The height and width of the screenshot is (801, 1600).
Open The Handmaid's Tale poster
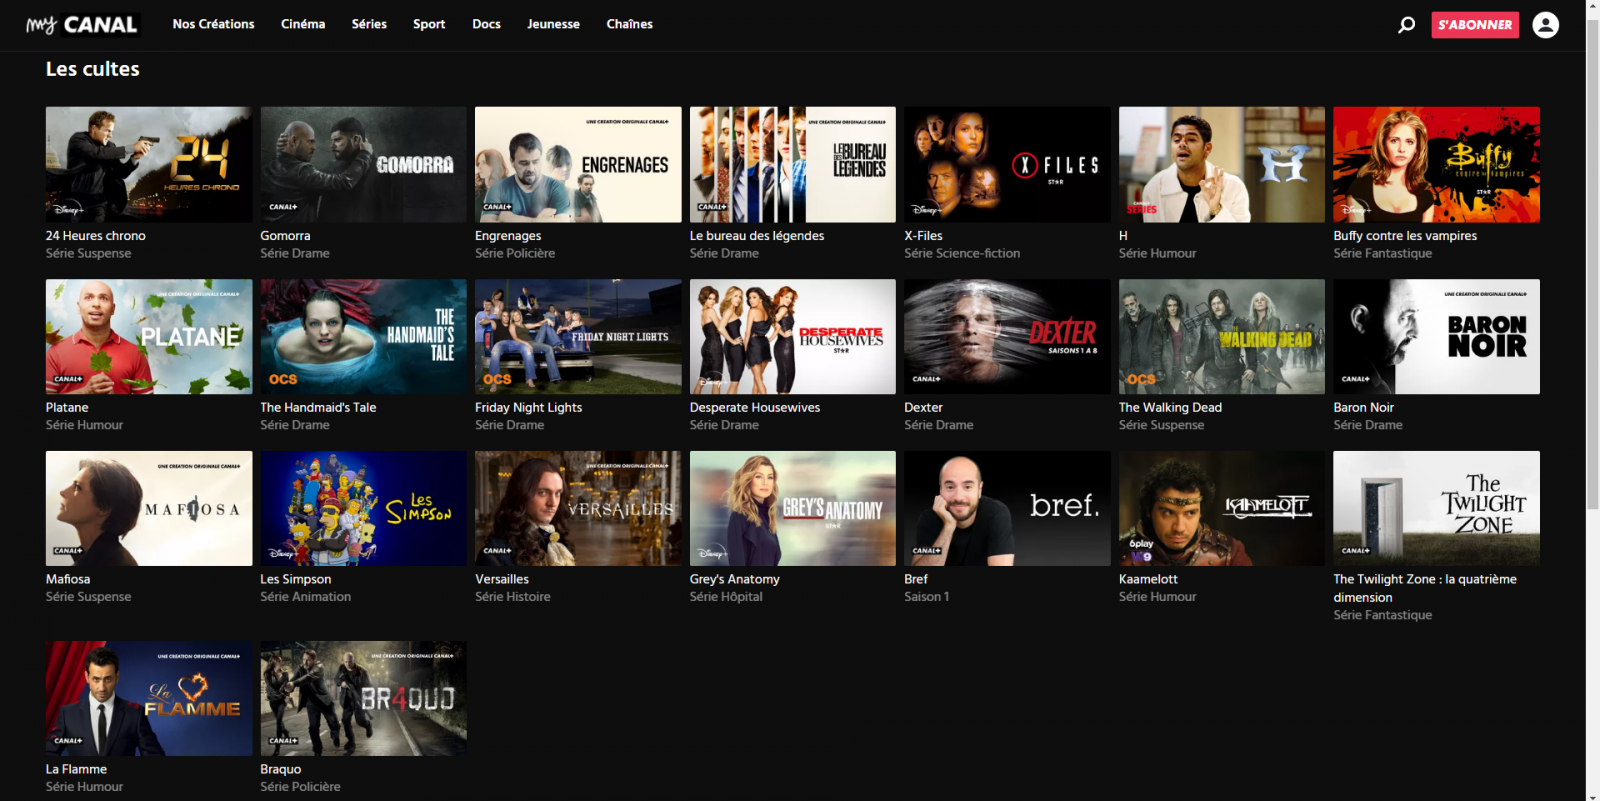tap(363, 336)
